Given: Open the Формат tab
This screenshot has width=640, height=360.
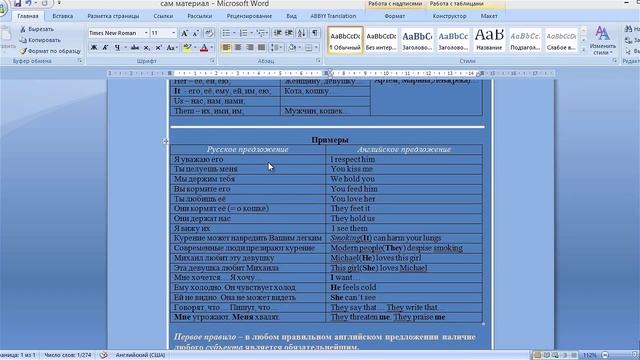Looking at the screenshot, I should click(394, 16).
